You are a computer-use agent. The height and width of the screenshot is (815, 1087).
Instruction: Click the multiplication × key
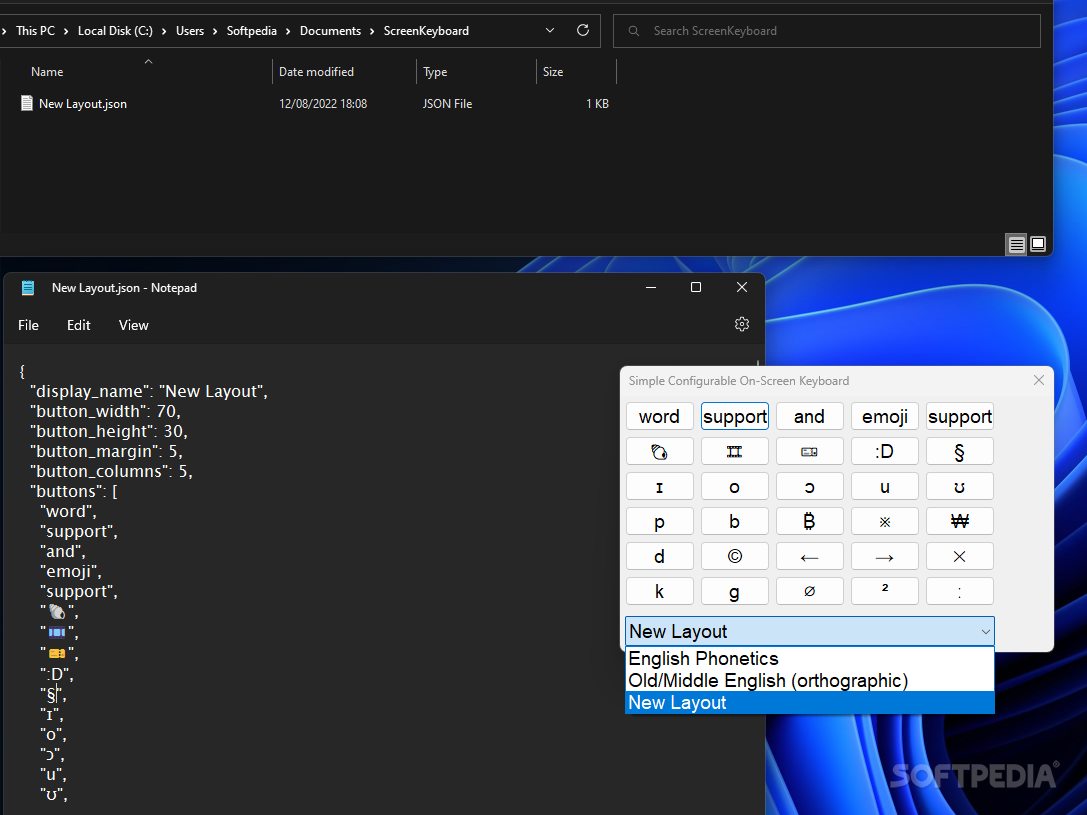point(959,557)
